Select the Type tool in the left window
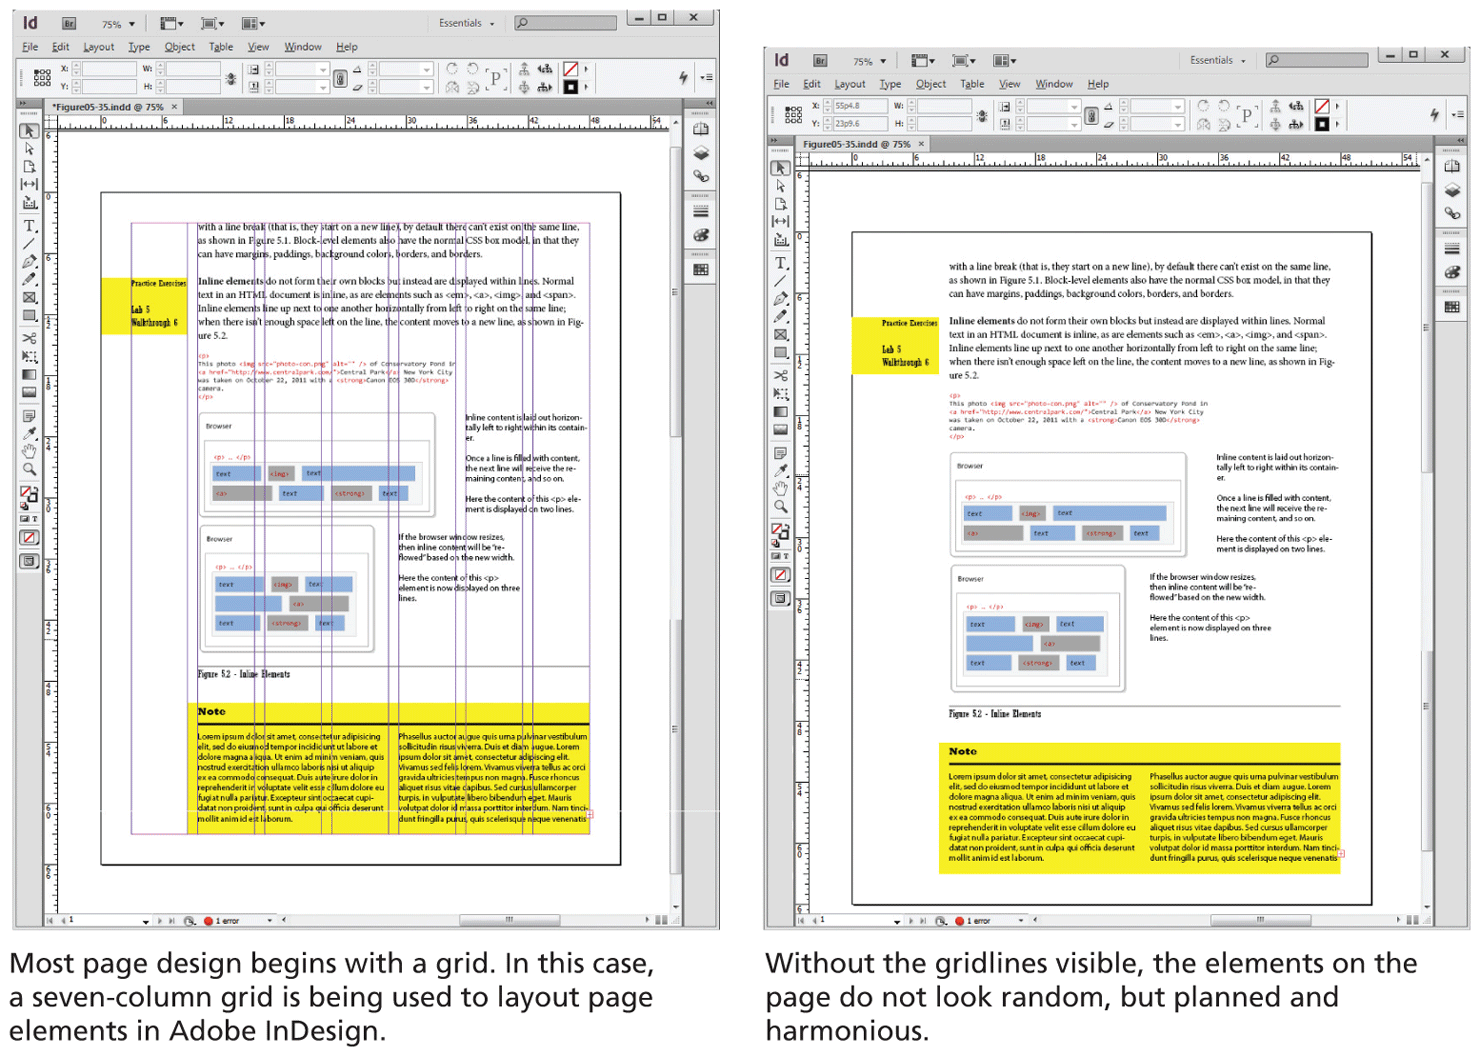 tap(29, 226)
